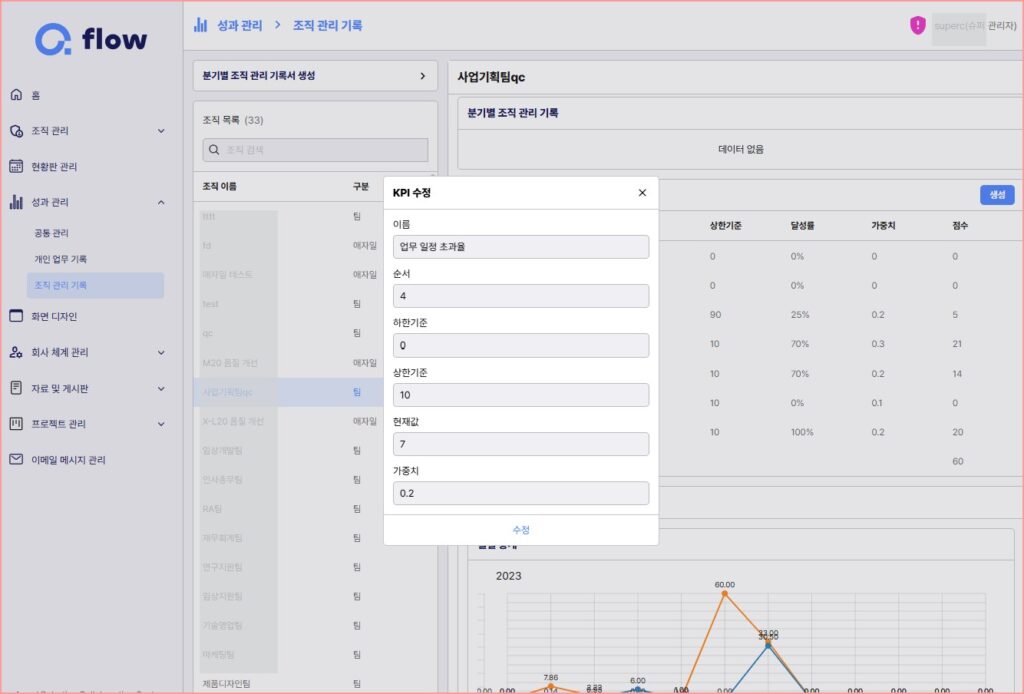Click the flow logo
Image resolution: width=1024 pixels, height=694 pixels.
pyautogui.click(x=91, y=39)
